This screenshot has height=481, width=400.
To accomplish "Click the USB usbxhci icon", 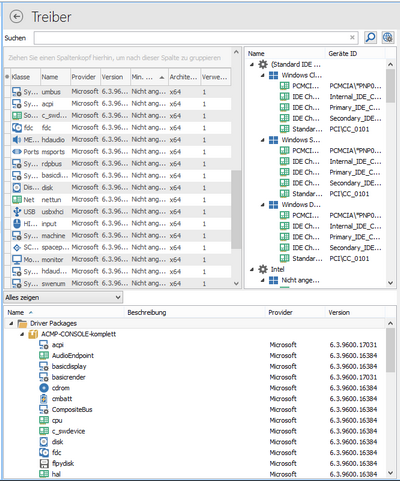I will click(17, 212).
